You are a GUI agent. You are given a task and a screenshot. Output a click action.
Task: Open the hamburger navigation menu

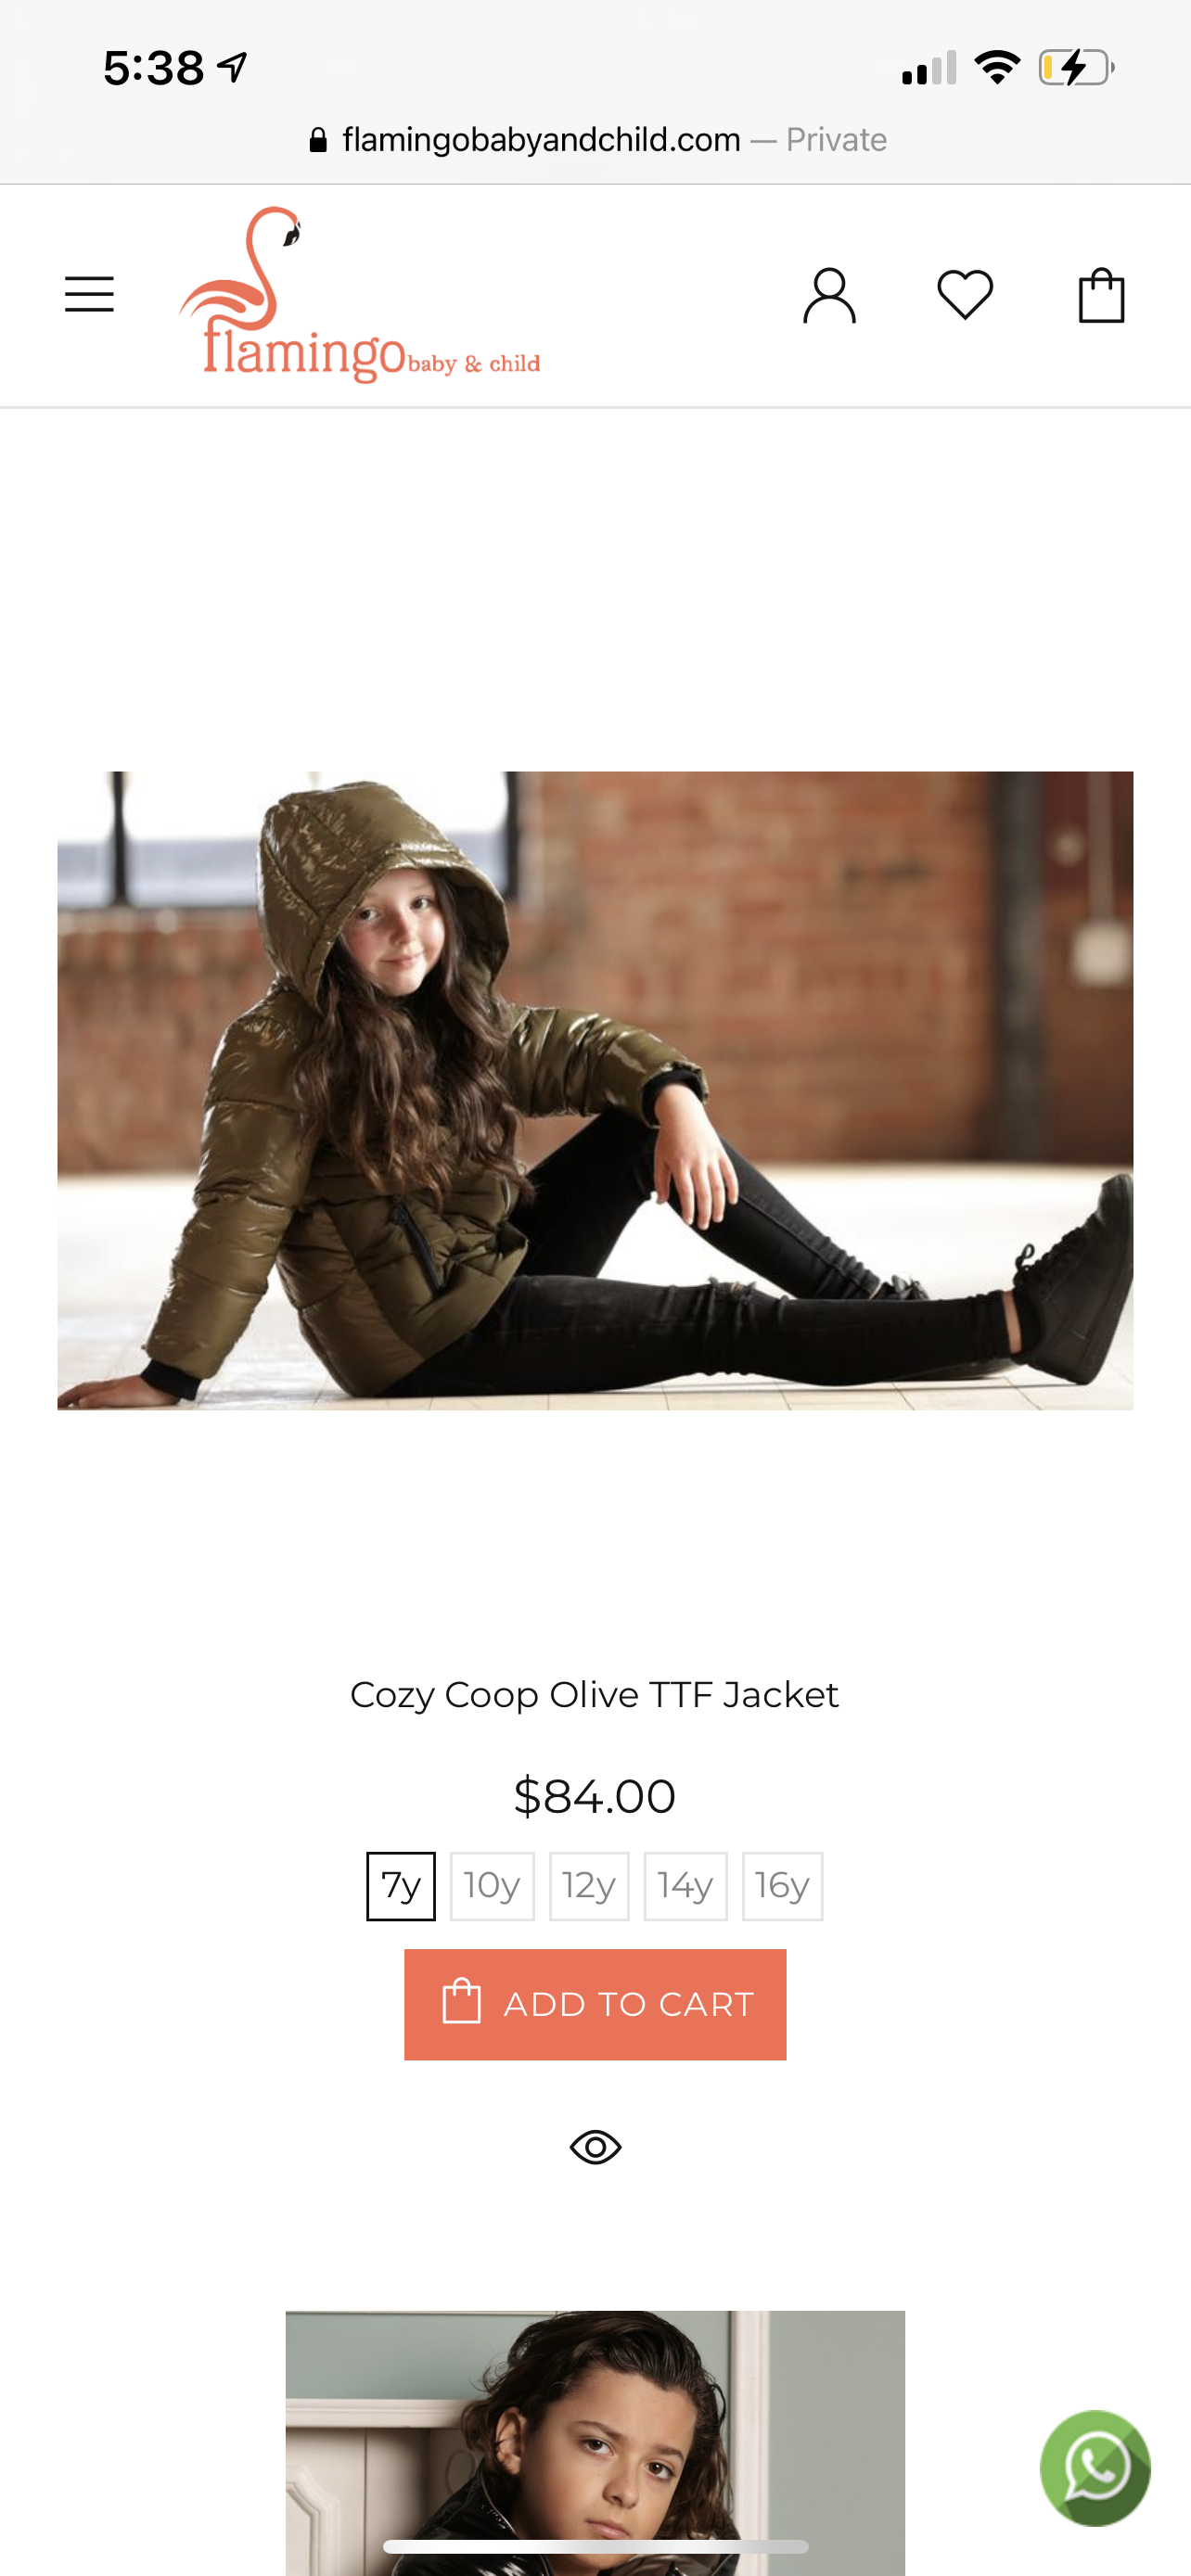point(89,295)
